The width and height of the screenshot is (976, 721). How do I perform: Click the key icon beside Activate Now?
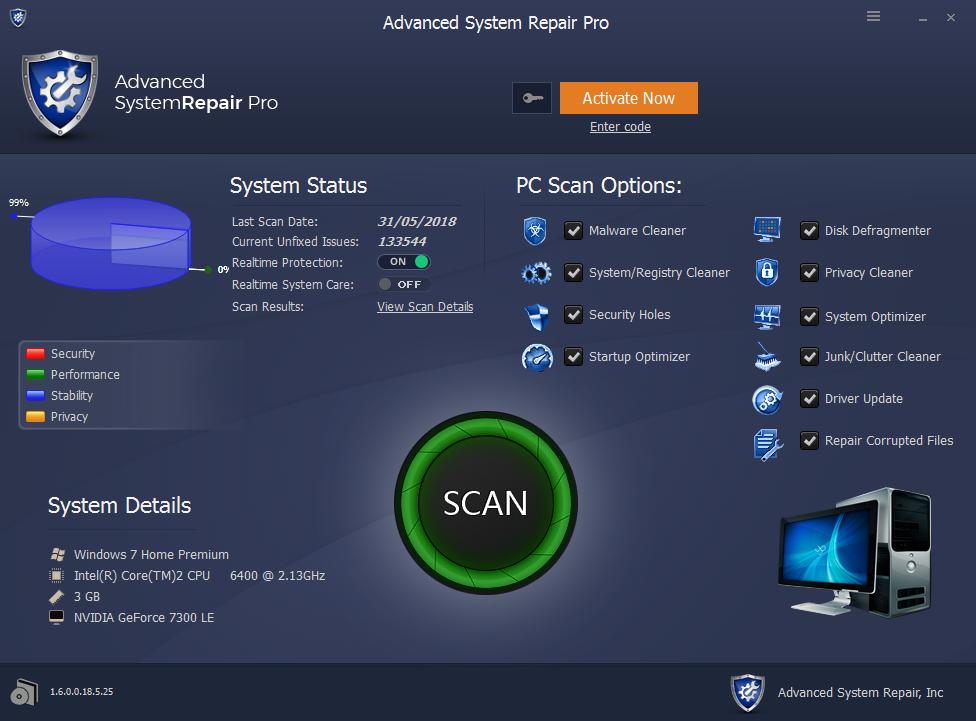pos(532,98)
